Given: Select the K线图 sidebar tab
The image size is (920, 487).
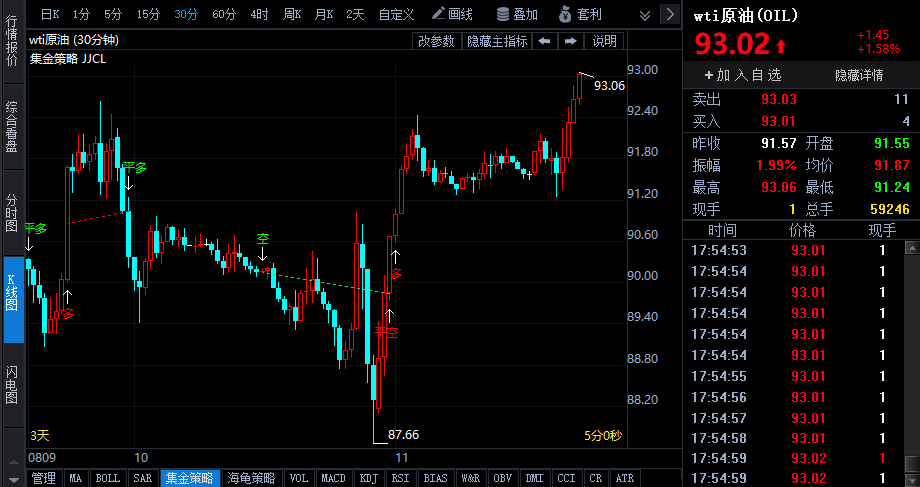Looking at the screenshot, I should point(13,299).
